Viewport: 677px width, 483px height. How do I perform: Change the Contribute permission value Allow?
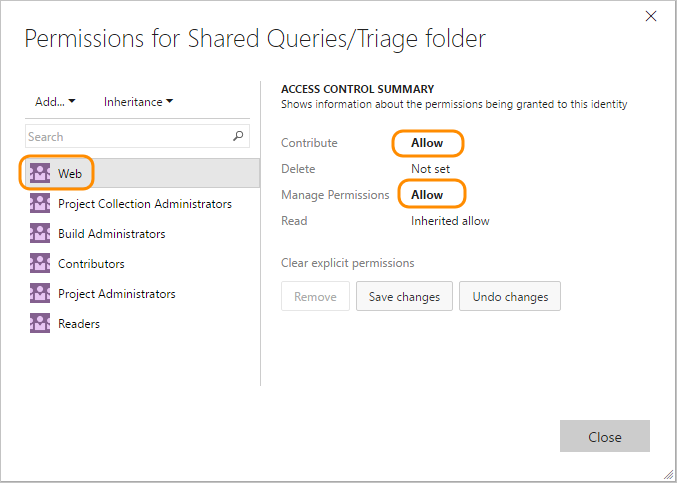coord(427,143)
